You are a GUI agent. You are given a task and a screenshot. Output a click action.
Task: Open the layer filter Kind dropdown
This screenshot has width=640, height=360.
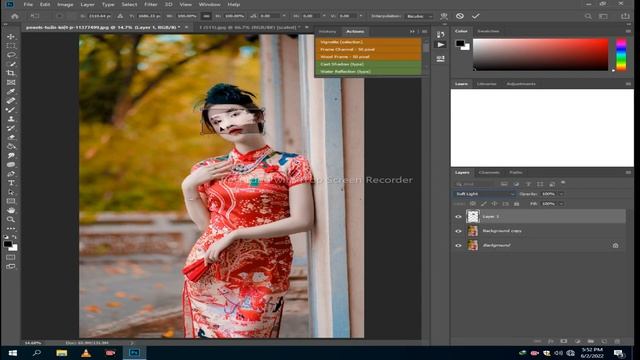[x=475, y=184]
